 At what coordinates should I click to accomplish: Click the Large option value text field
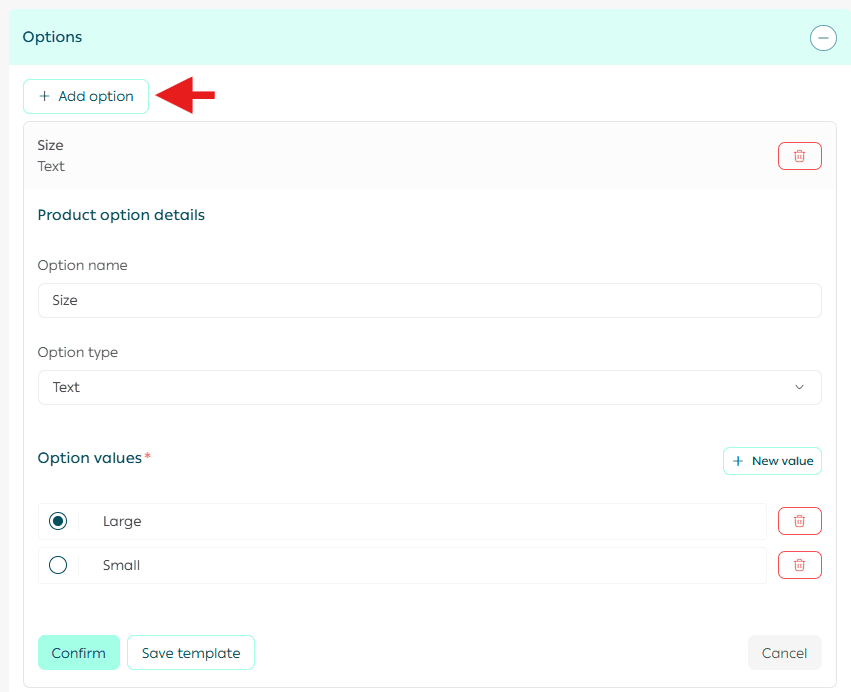[x=430, y=521]
